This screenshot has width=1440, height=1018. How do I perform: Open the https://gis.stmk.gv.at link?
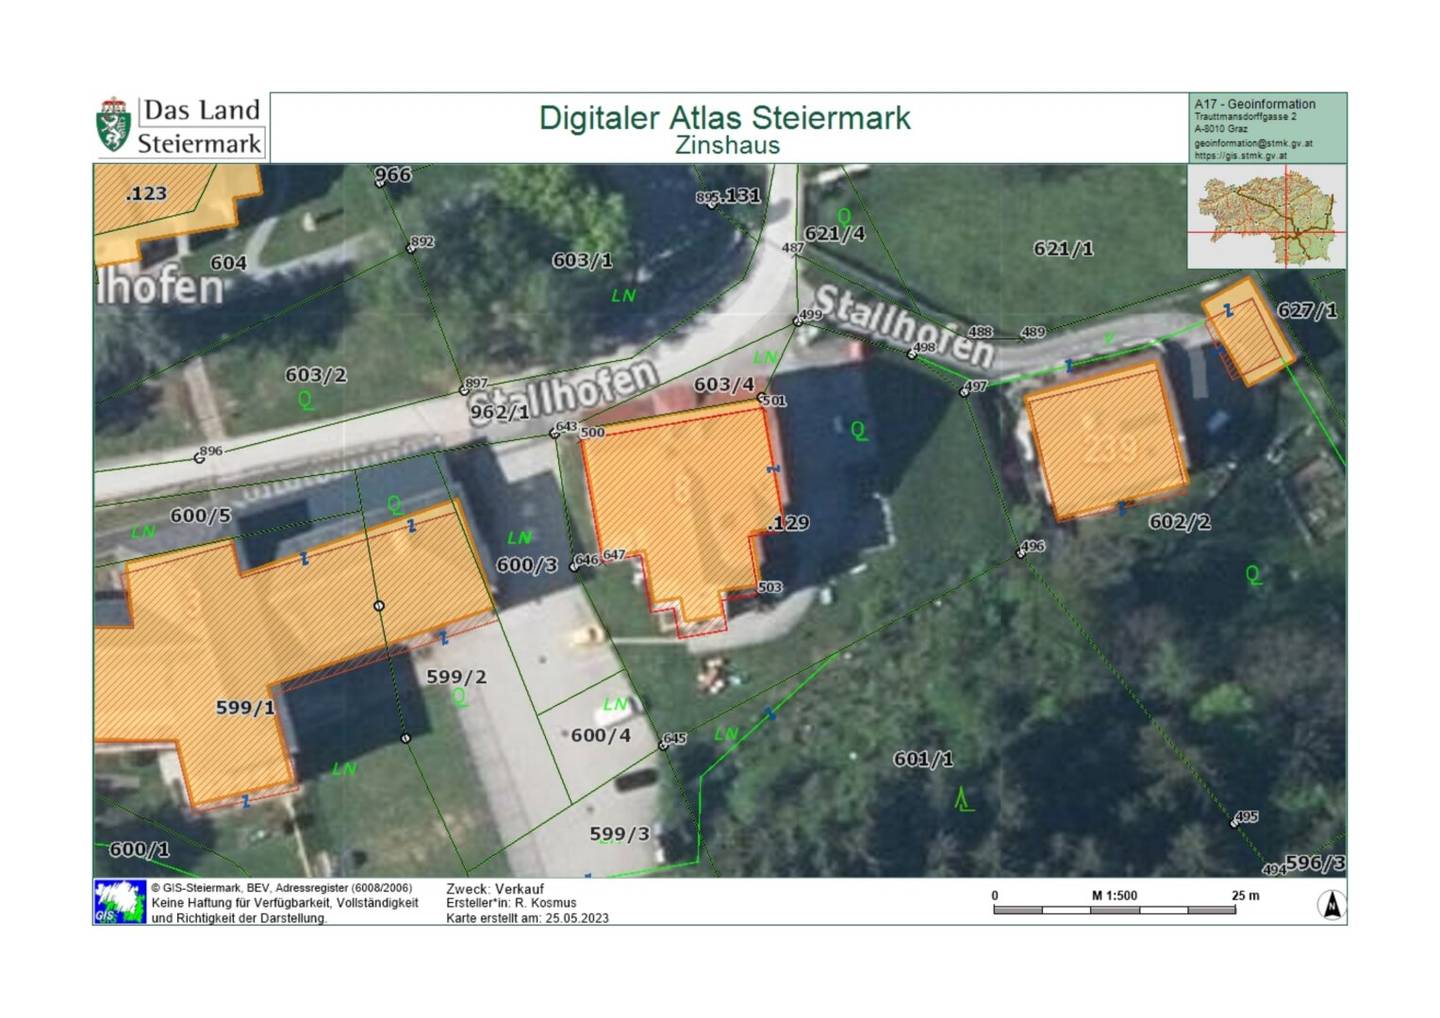(x=1240, y=155)
